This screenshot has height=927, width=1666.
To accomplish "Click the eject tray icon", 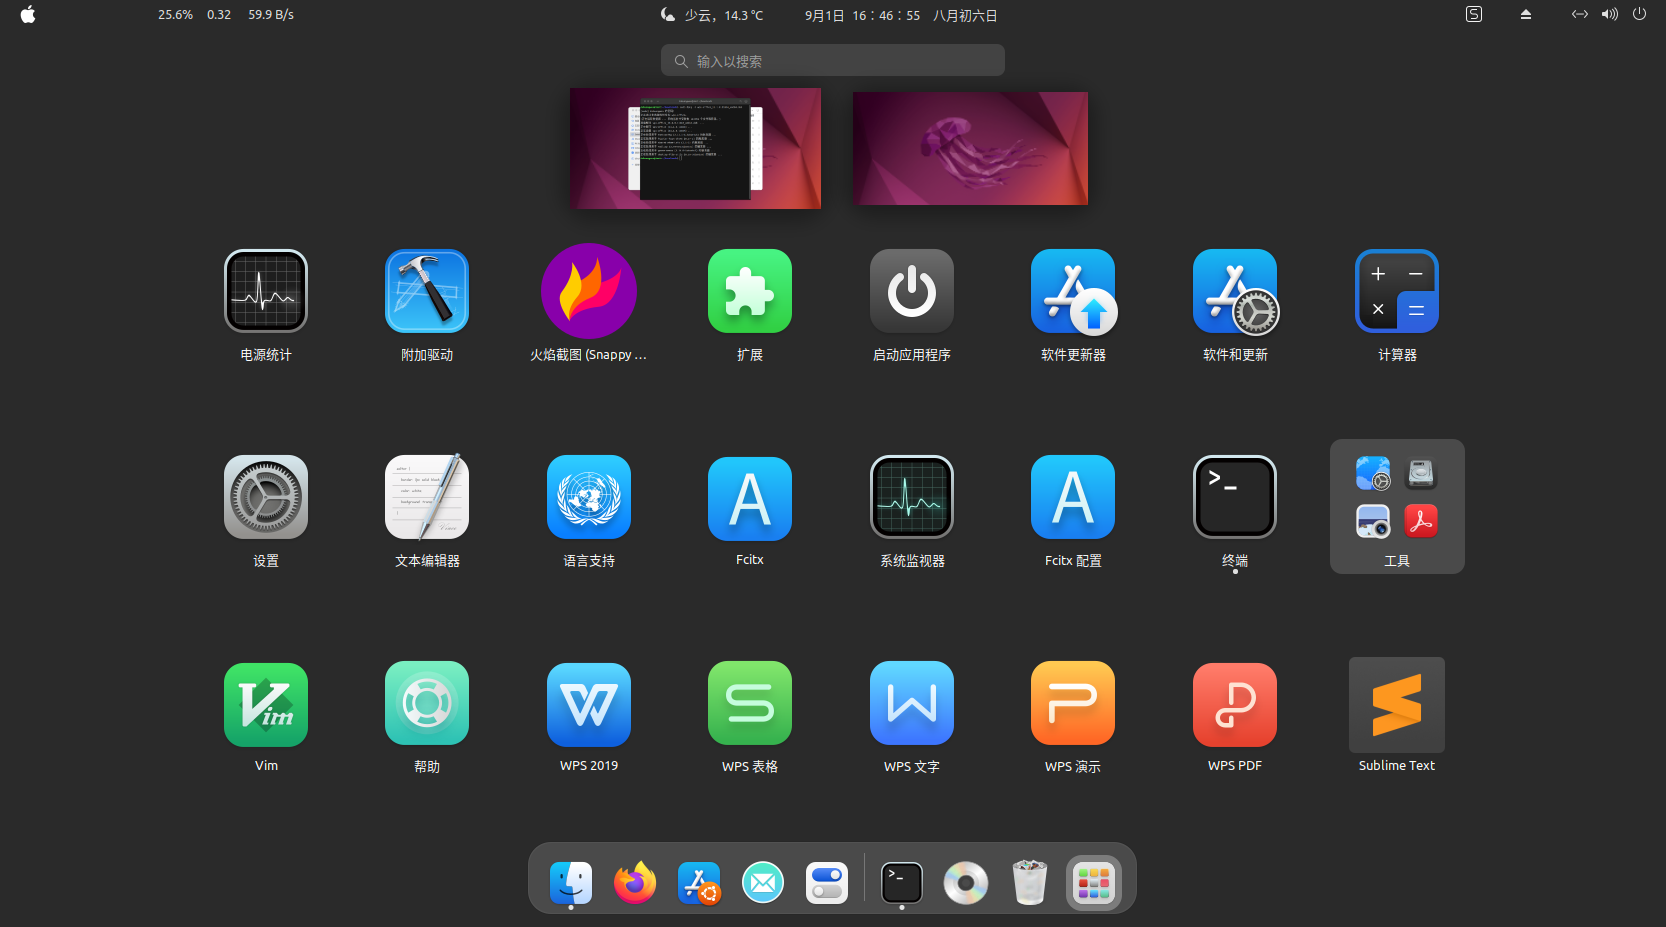I will pos(1526,14).
